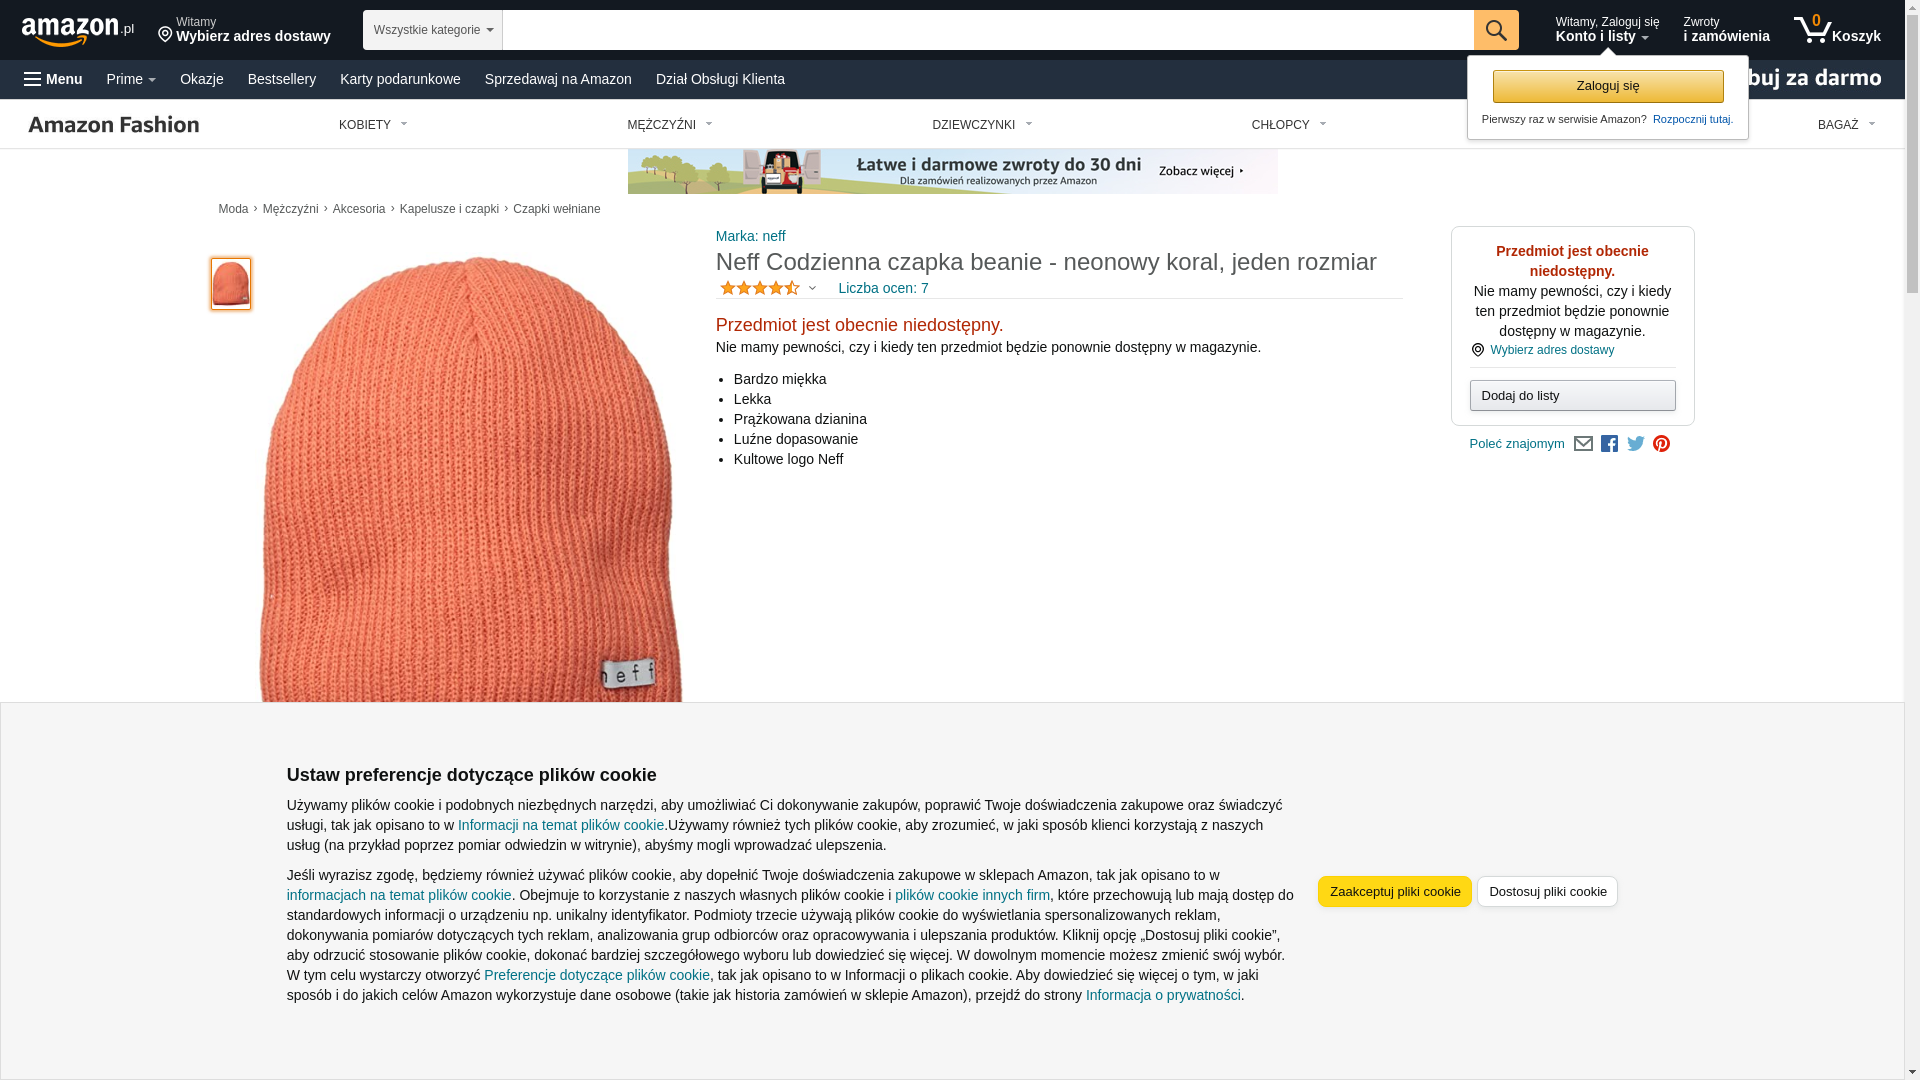Open the Prime dropdown in the navigation
Viewport: 1920px width, 1080px height.
[131, 79]
